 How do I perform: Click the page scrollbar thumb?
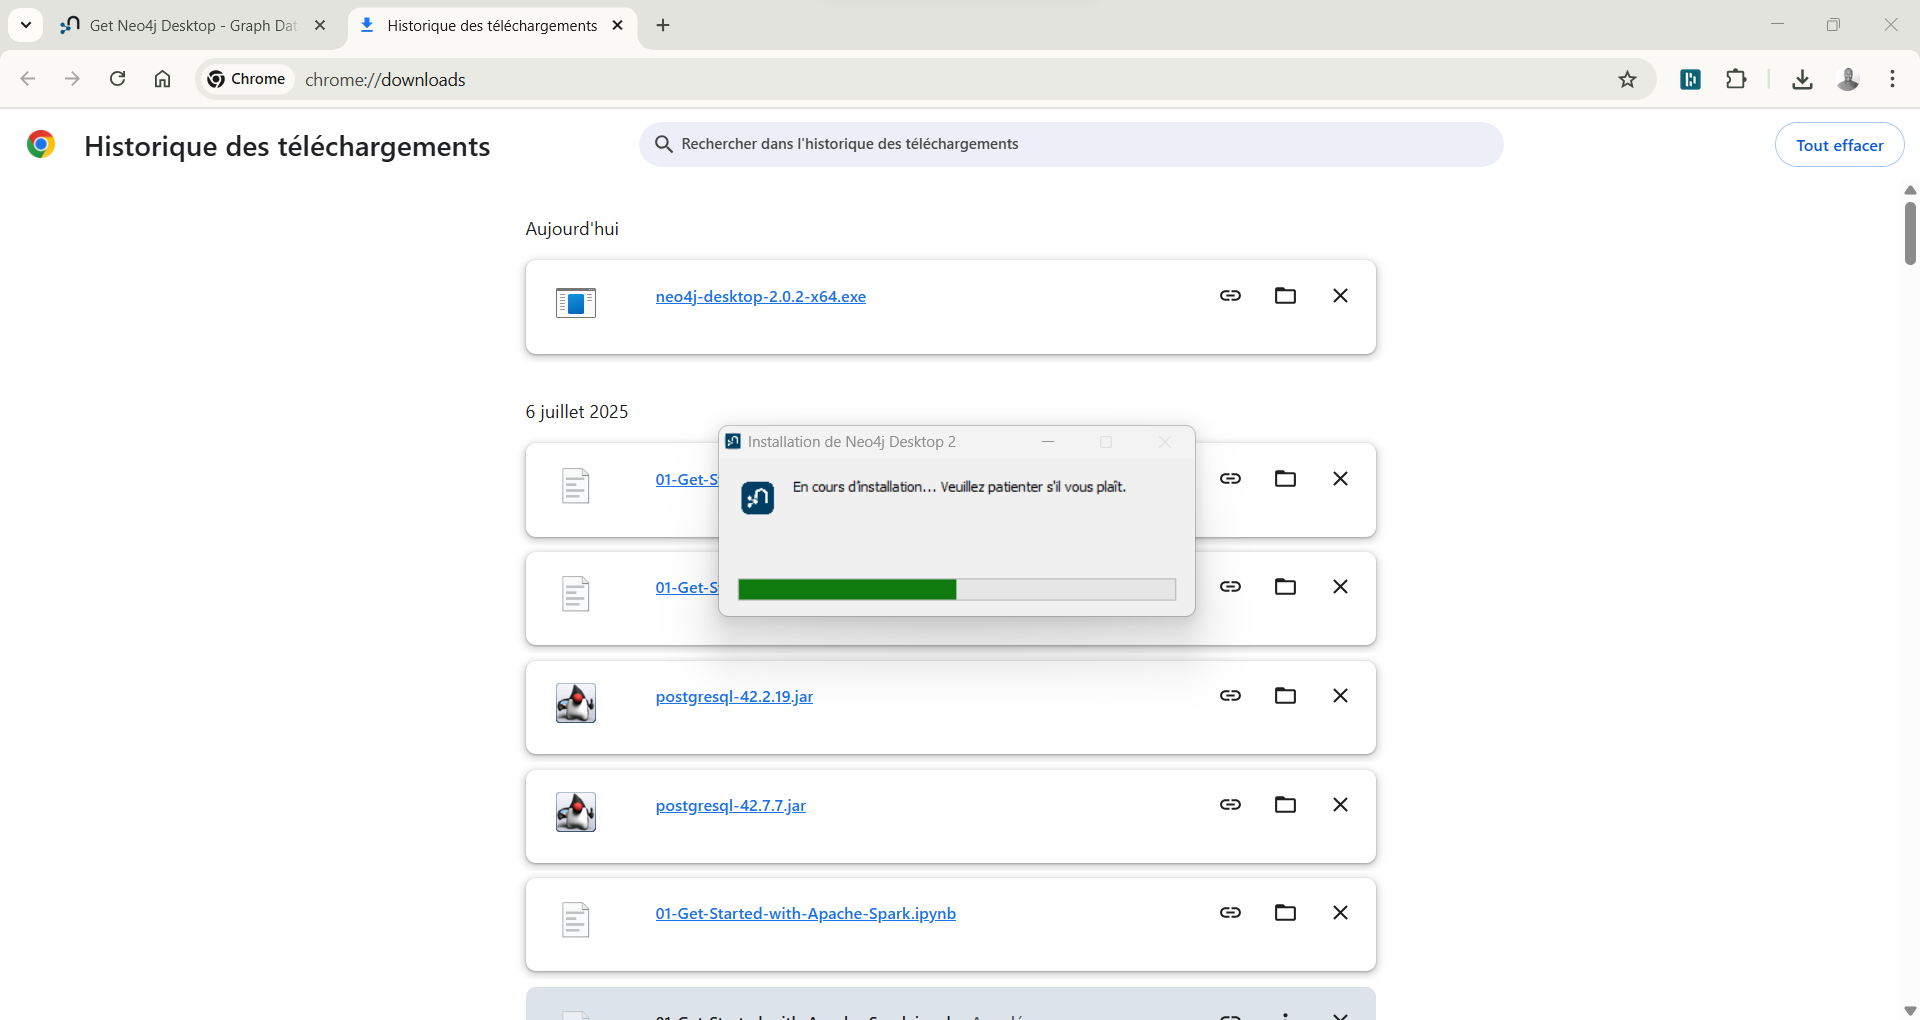pyautogui.click(x=1910, y=233)
